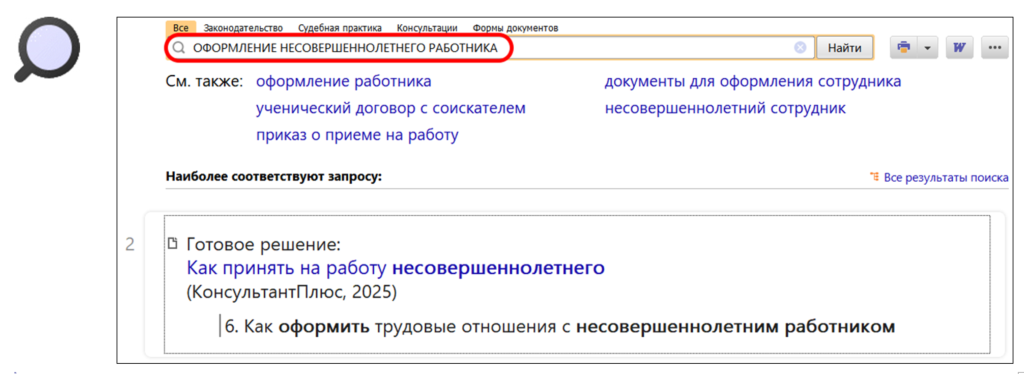Click the tree icon next to Все результаты поиска
Image resolution: width=1024 pixels, height=374 pixels.
pos(874,177)
